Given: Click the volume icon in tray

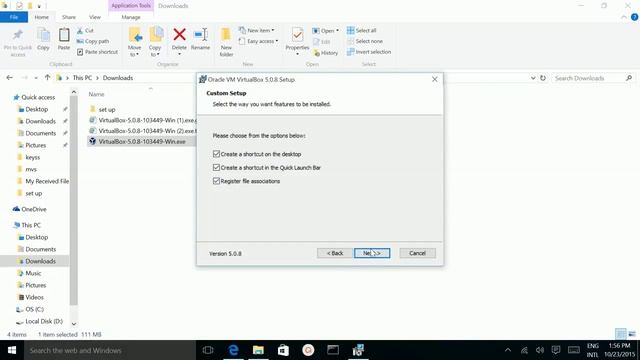Looking at the screenshot, I should [x=540, y=350].
